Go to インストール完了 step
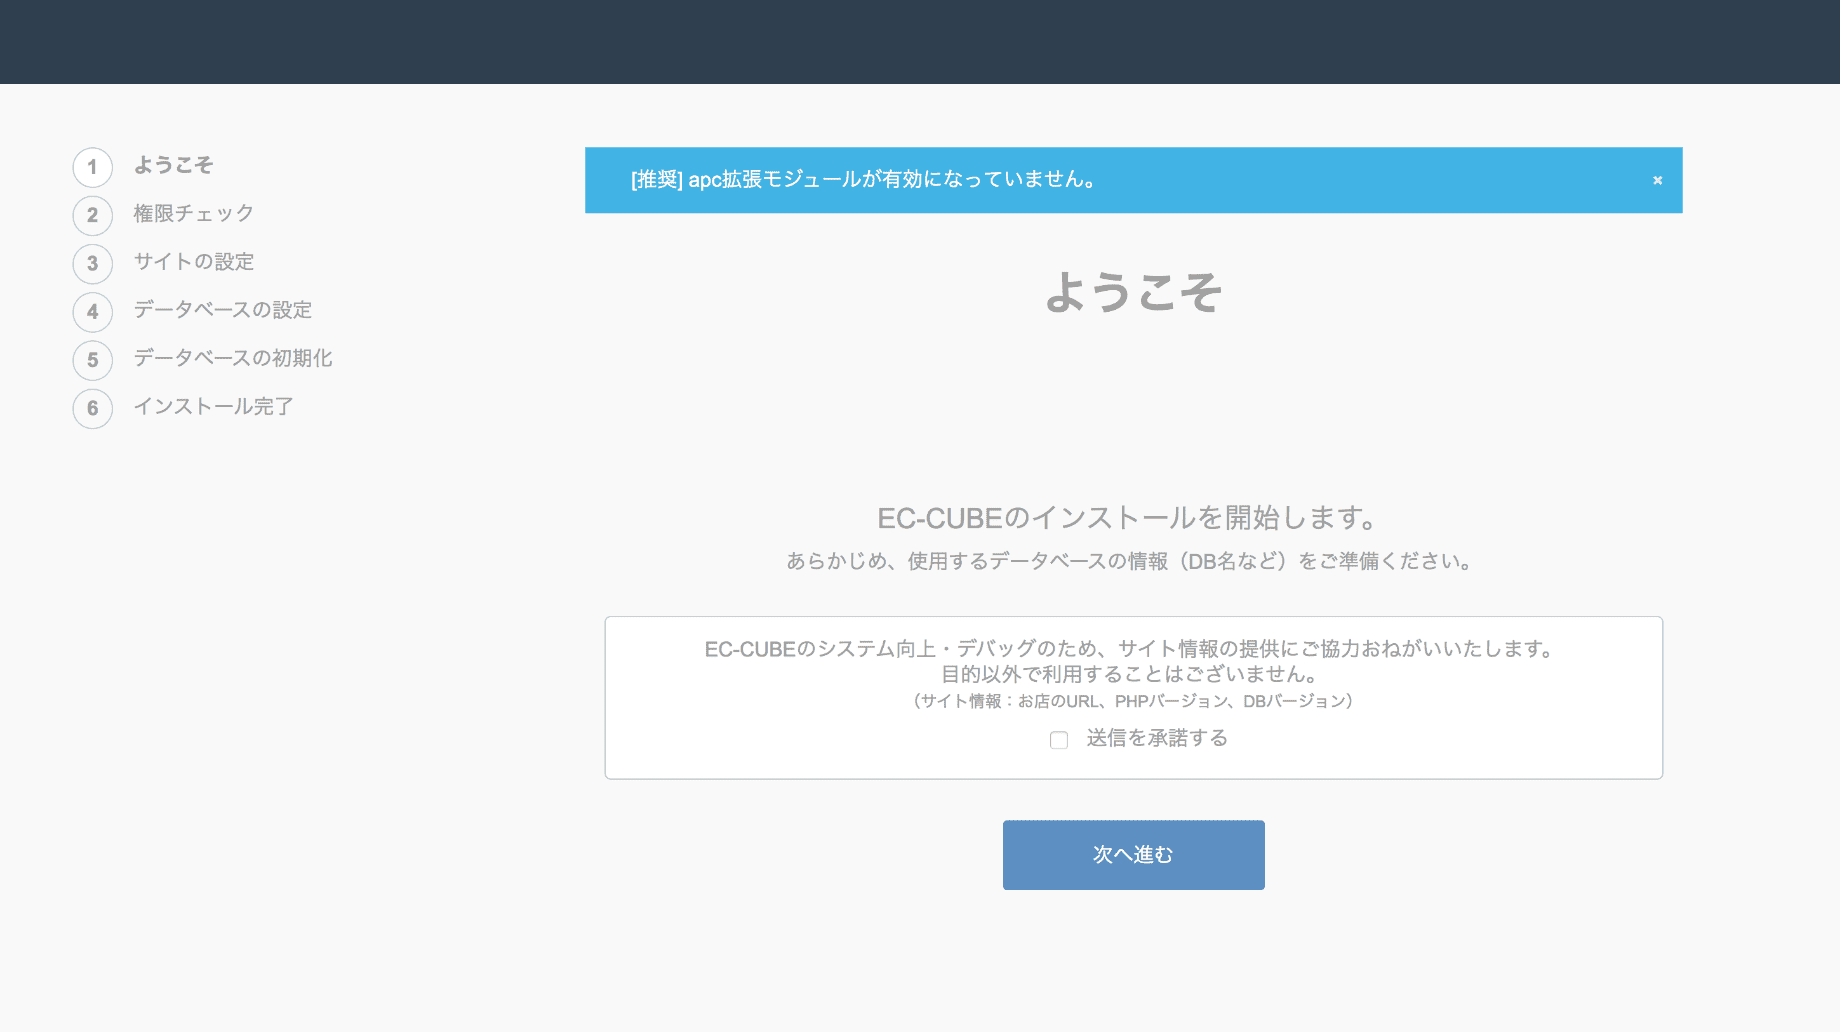 [x=214, y=406]
